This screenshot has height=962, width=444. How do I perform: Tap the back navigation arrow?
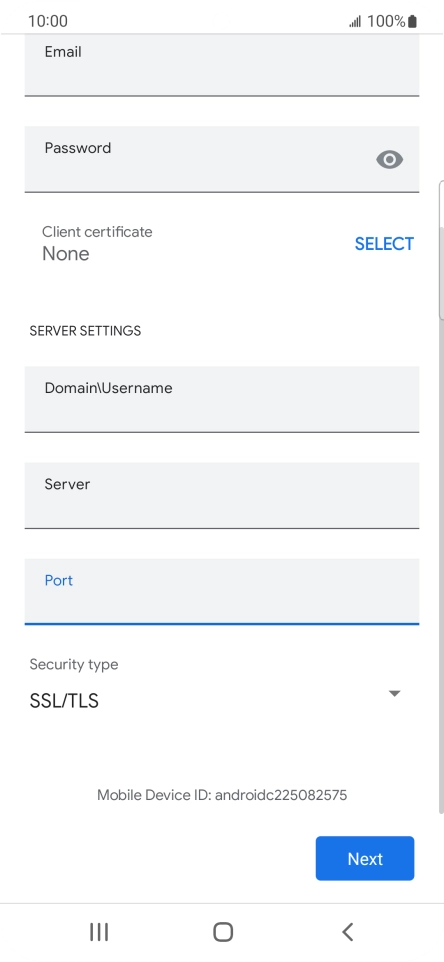(x=347, y=932)
